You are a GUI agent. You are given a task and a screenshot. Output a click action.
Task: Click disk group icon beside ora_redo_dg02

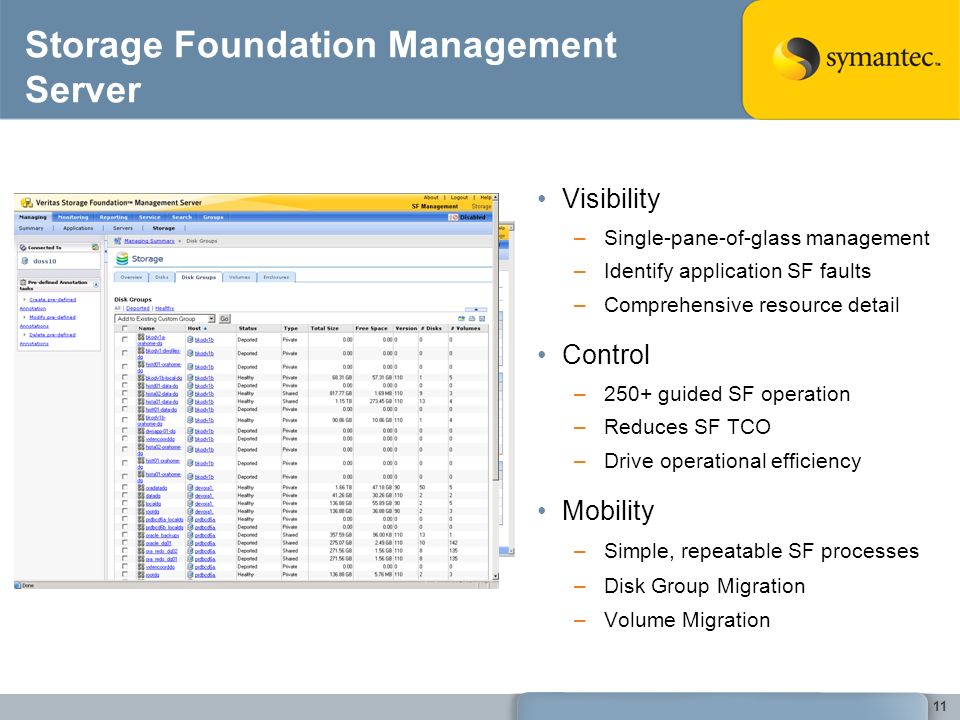coord(141,551)
